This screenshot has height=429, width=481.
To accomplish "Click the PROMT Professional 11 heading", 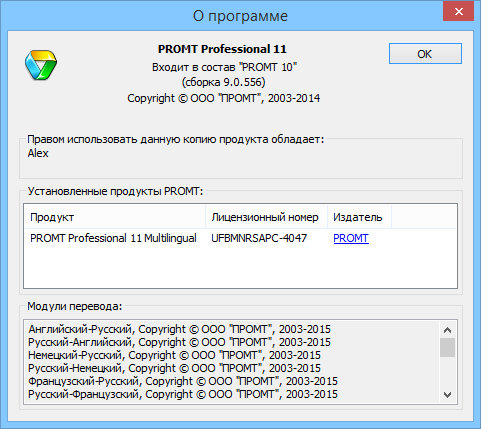I will coord(222,49).
